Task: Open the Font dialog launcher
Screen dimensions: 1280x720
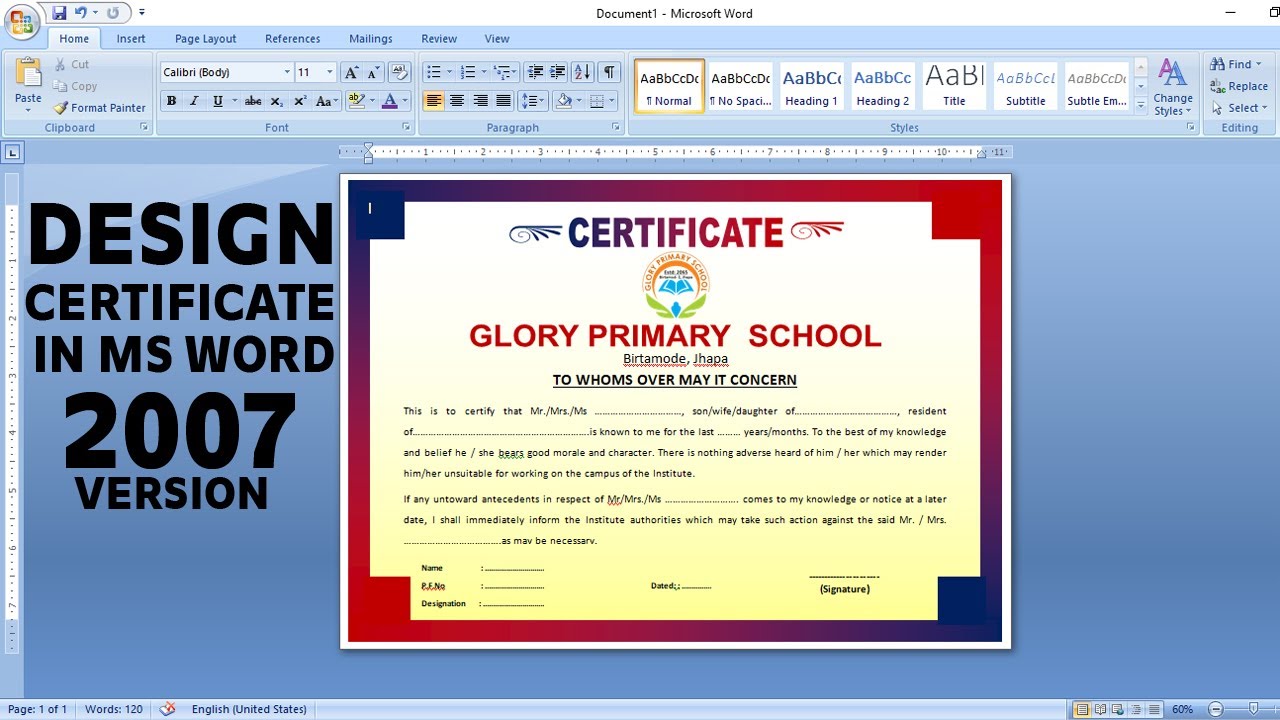Action: point(406,128)
